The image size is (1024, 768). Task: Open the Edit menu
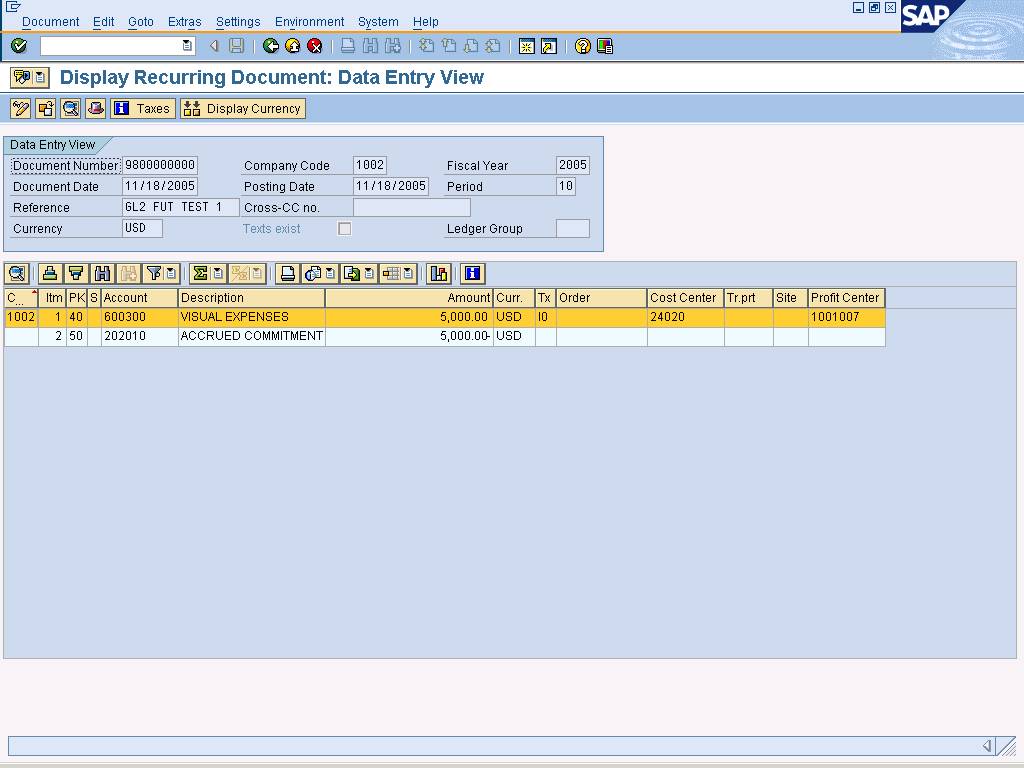(x=103, y=22)
